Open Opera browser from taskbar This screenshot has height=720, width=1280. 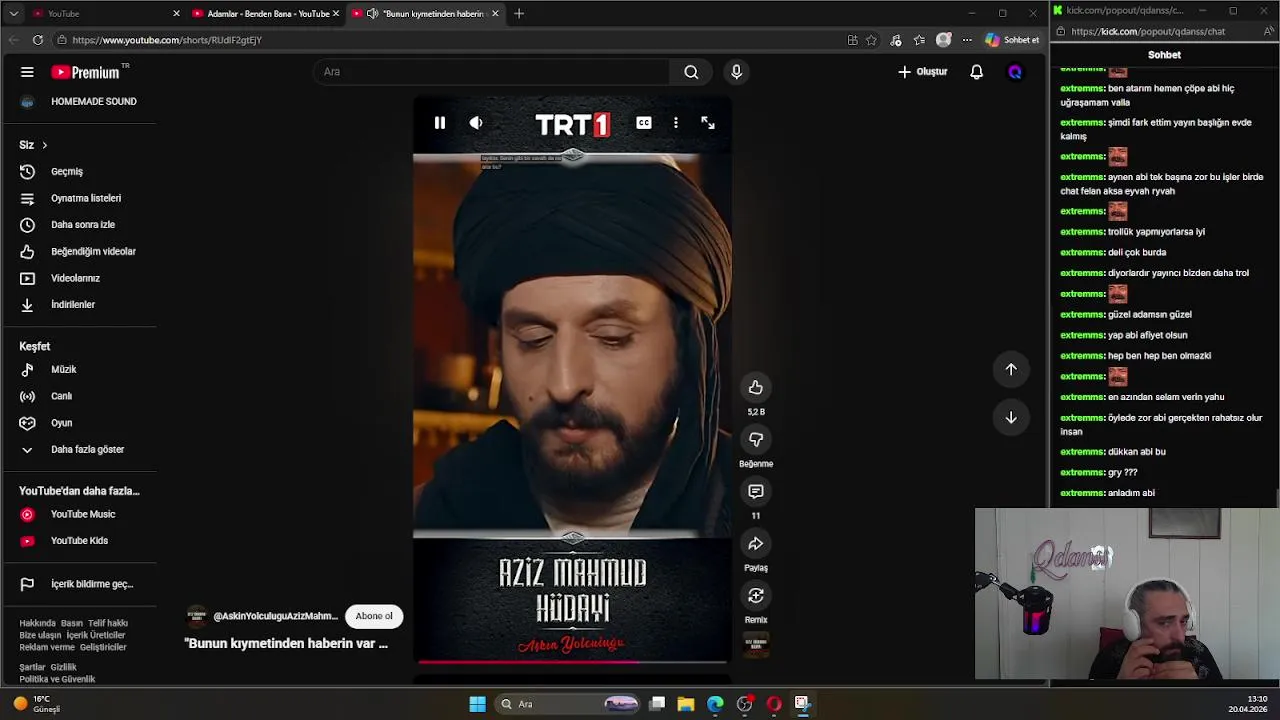[x=773, y=704]
